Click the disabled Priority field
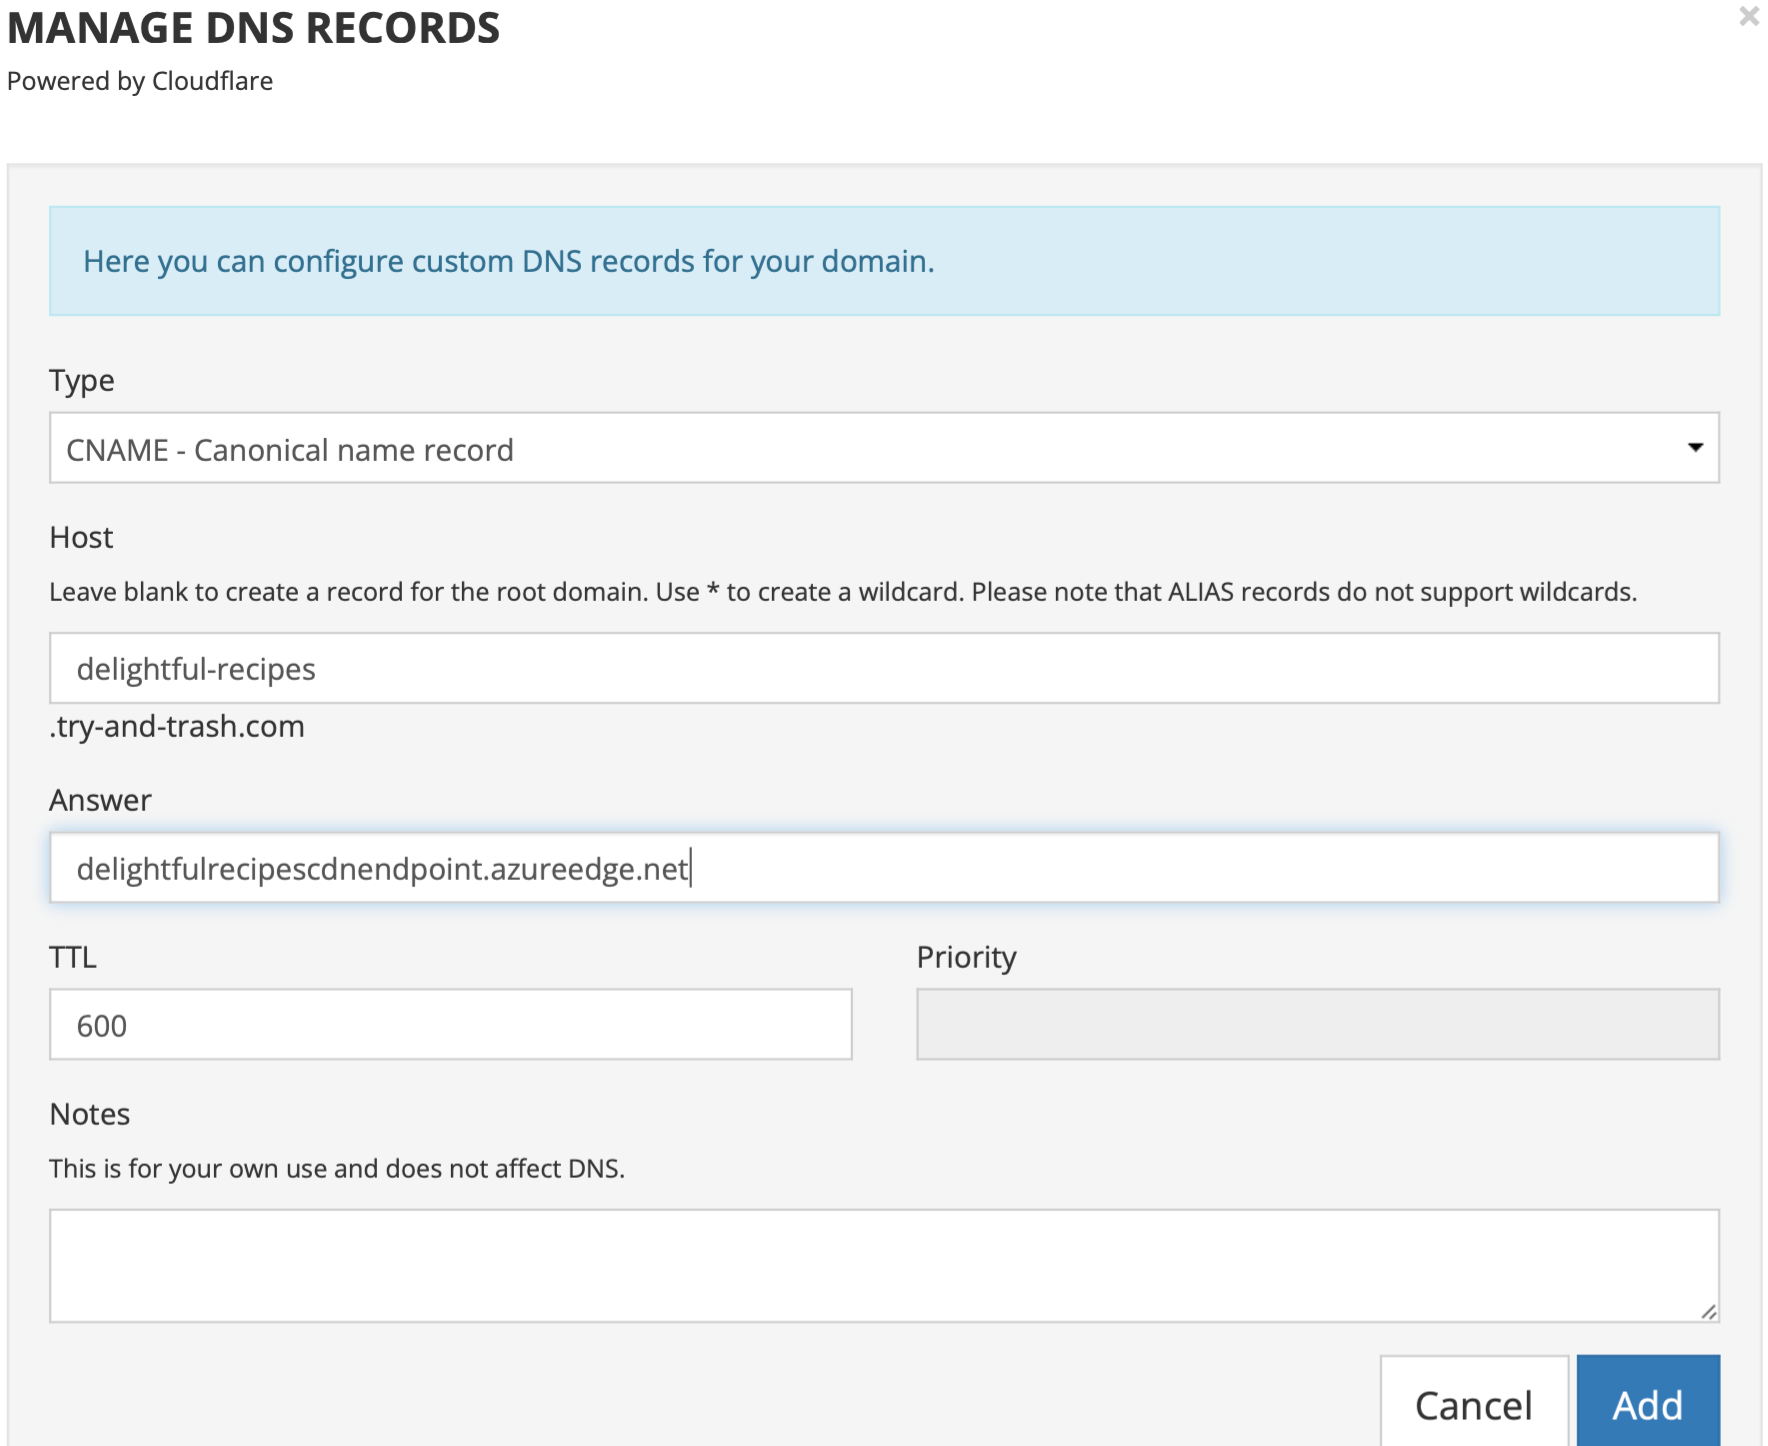The height and width of the screenshot is (1446, 1768). tap(1318, 1025)
